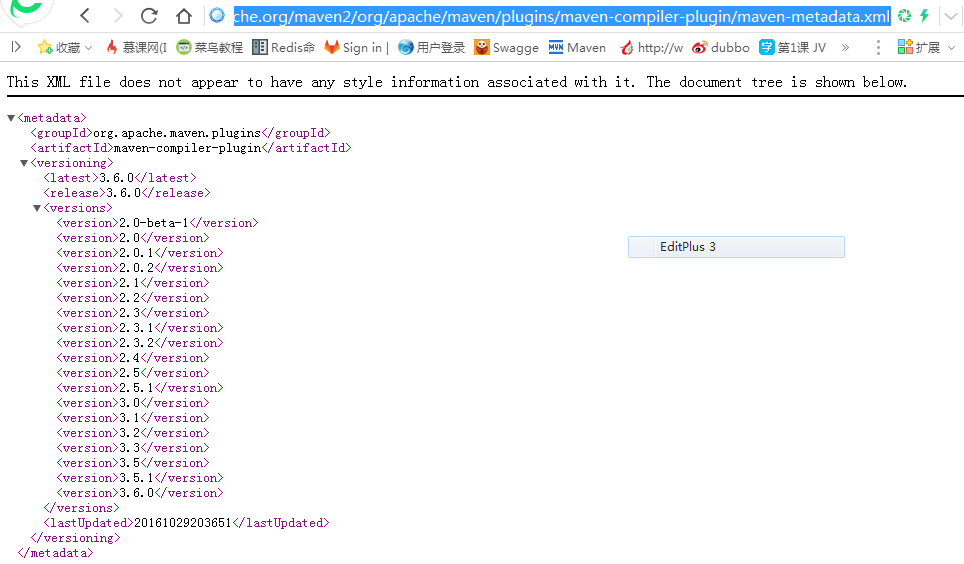The height and width of the screenshot is (564, 964).
Task: Click version 3.5.1 entry
Action: coord(140,478)
